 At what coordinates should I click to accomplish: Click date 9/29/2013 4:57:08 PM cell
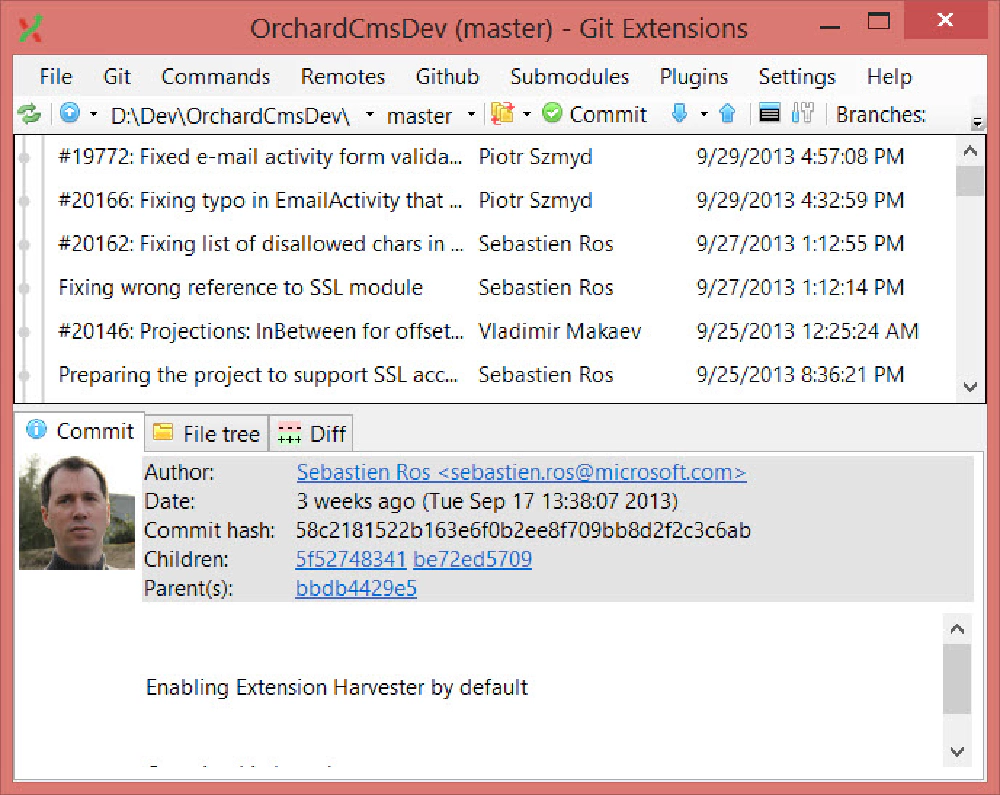click(x=800, y=156)
